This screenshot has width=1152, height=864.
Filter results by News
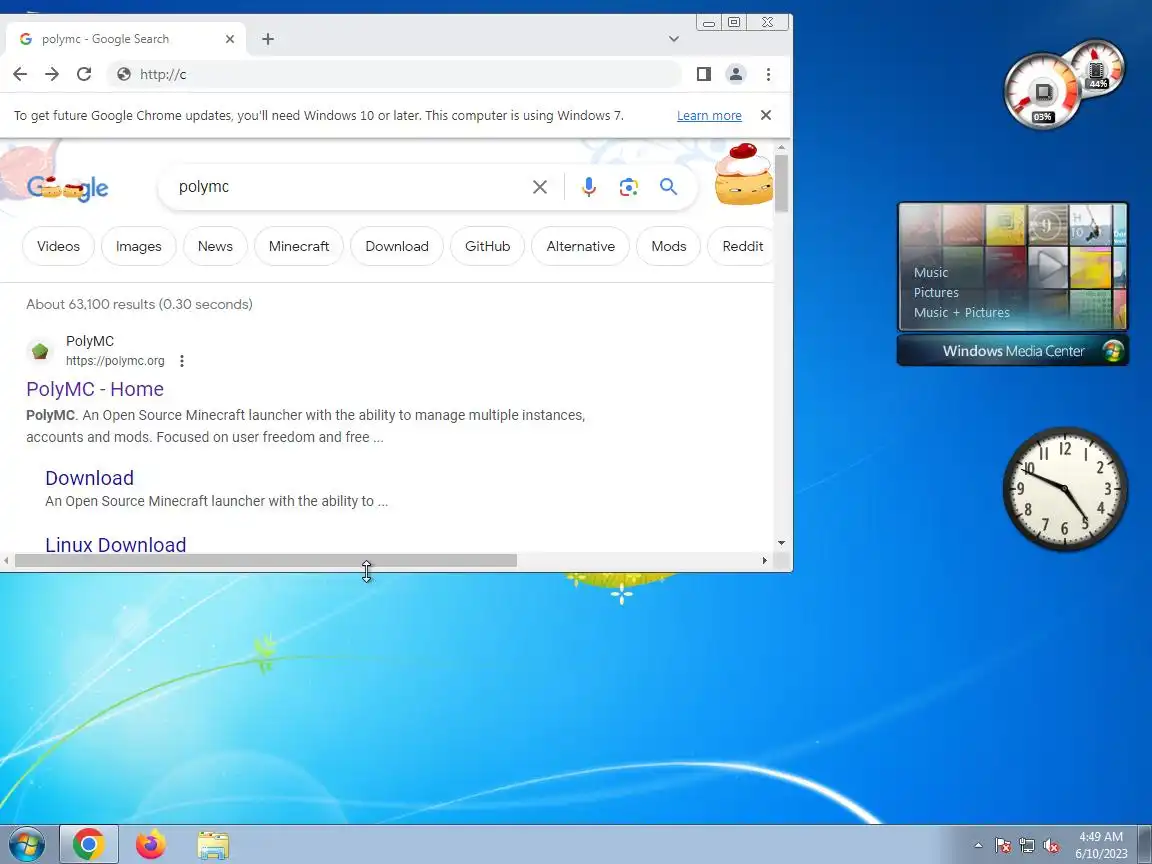(215, 246)
